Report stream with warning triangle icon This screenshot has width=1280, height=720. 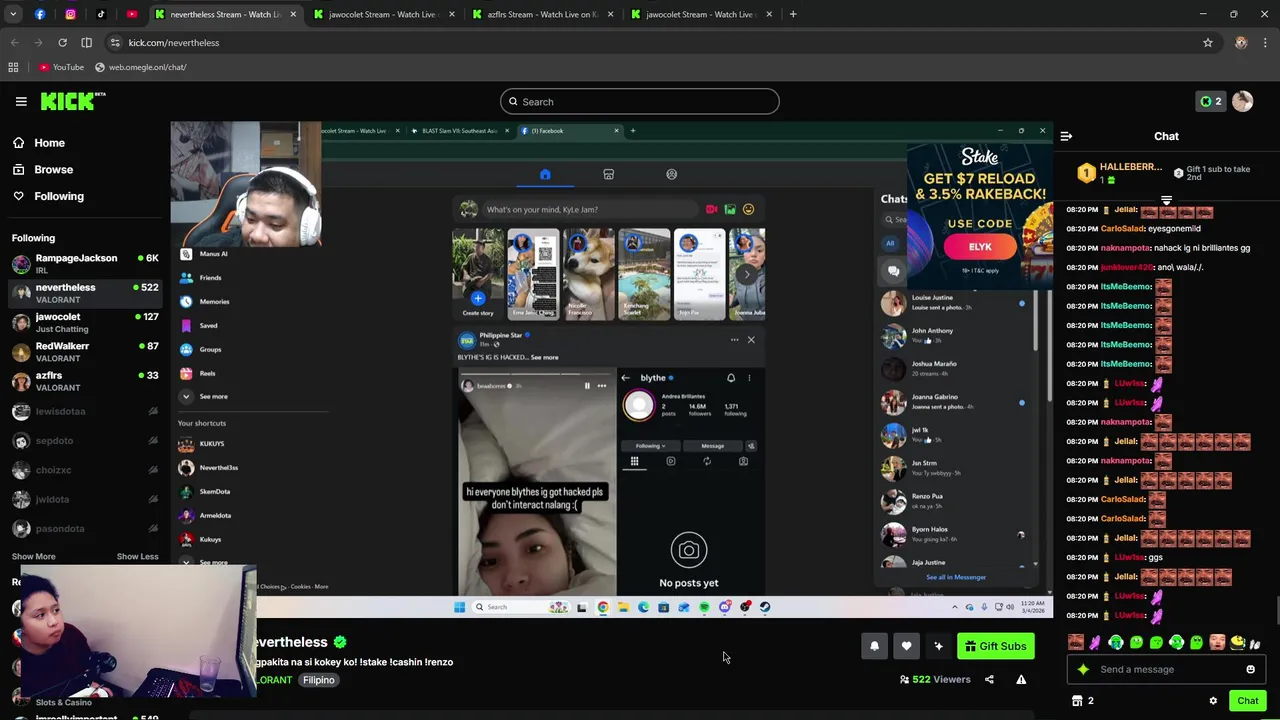click(x=1021, y=680)
